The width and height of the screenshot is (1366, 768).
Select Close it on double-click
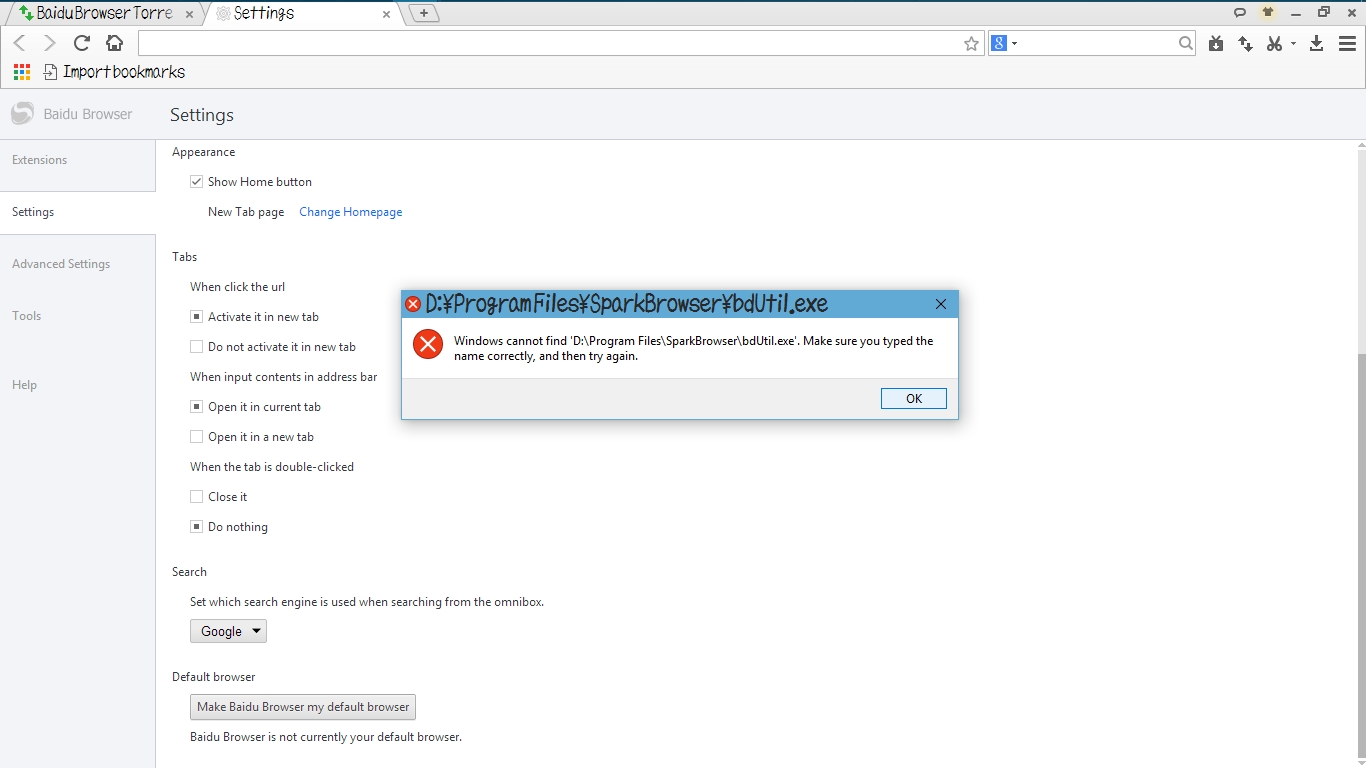[197, 497]
